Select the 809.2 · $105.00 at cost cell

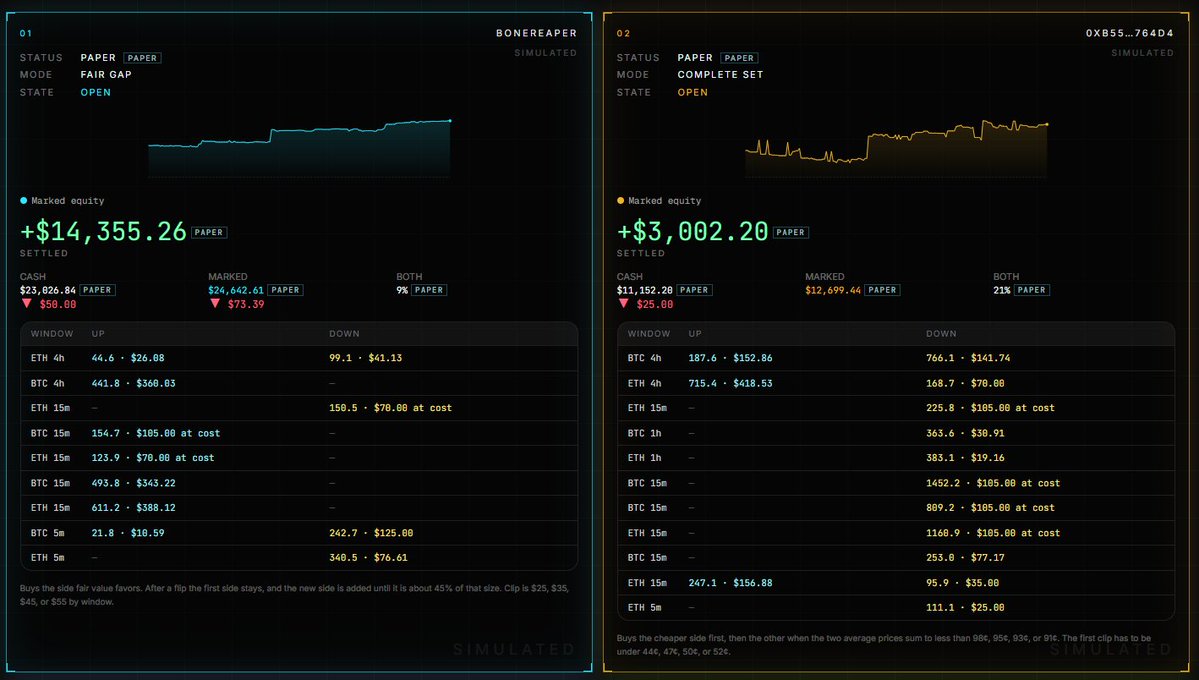990,507
